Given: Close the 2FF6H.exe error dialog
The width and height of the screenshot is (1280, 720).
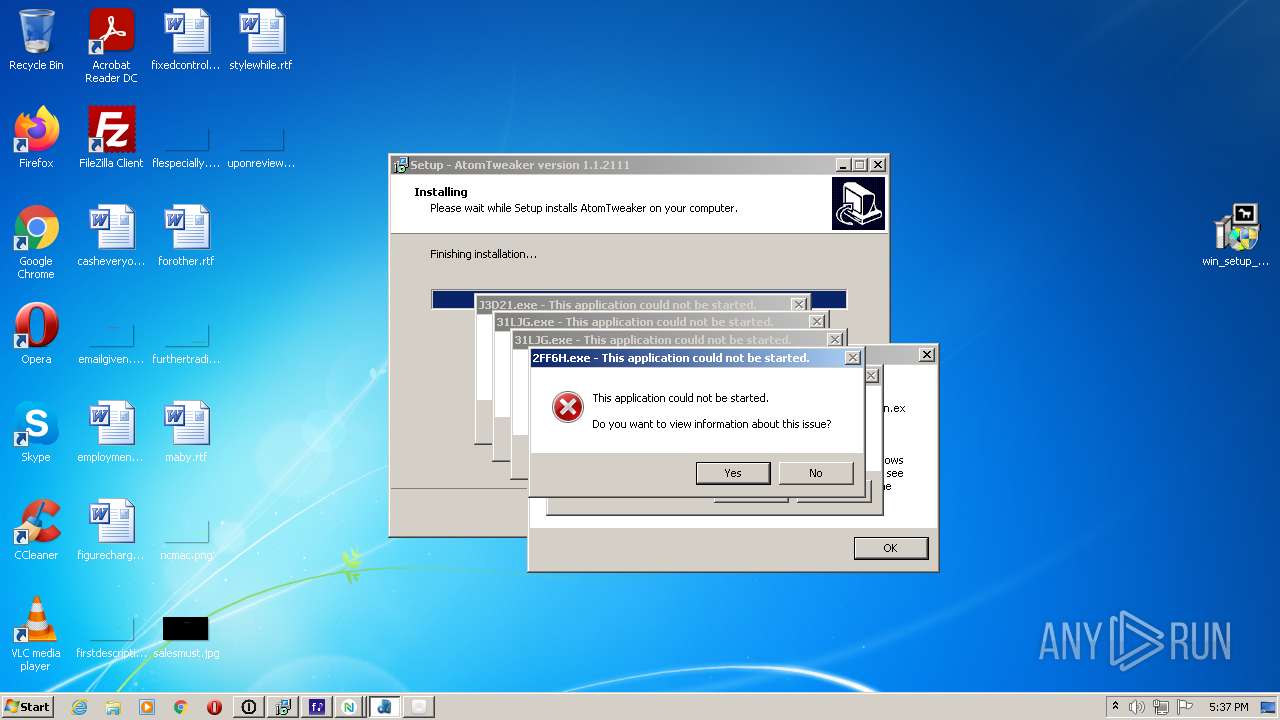Looking at the screenshot, I should pyautogui.click(x=852, y=358).
